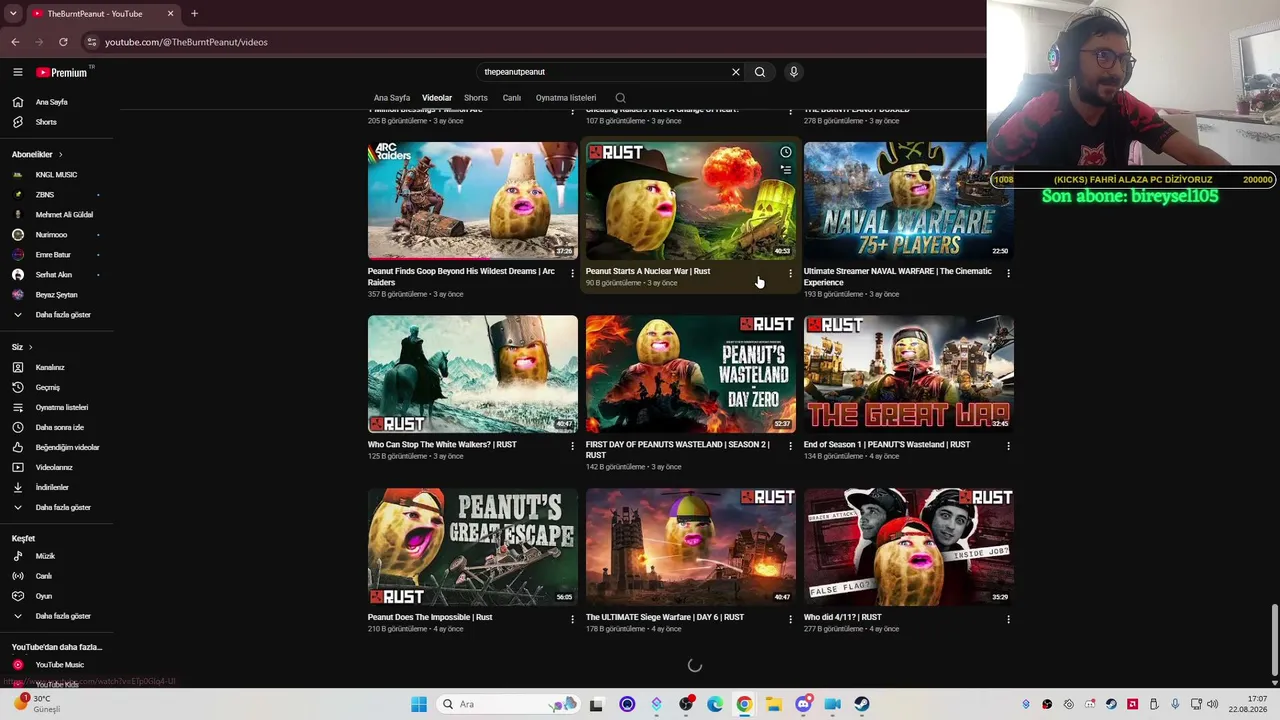Click the magnifier search button beside the search box
The image size is (1280, 720).
coord(760,72)
